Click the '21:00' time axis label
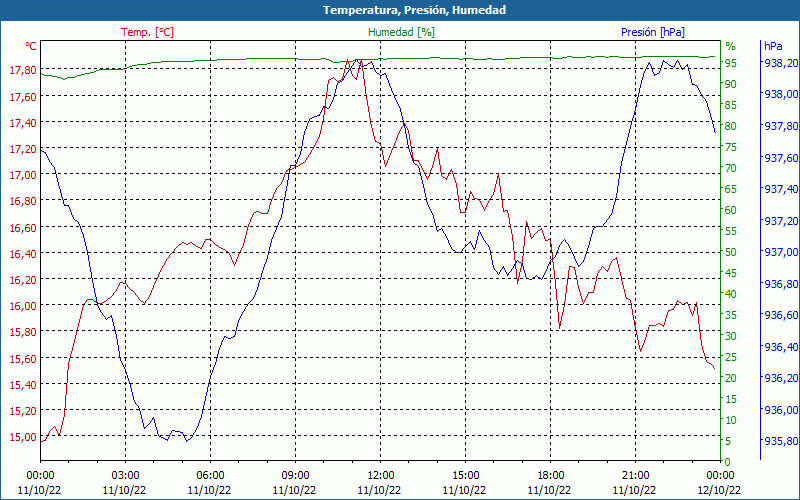The image size is (800, 500). (x=635, y=476)
